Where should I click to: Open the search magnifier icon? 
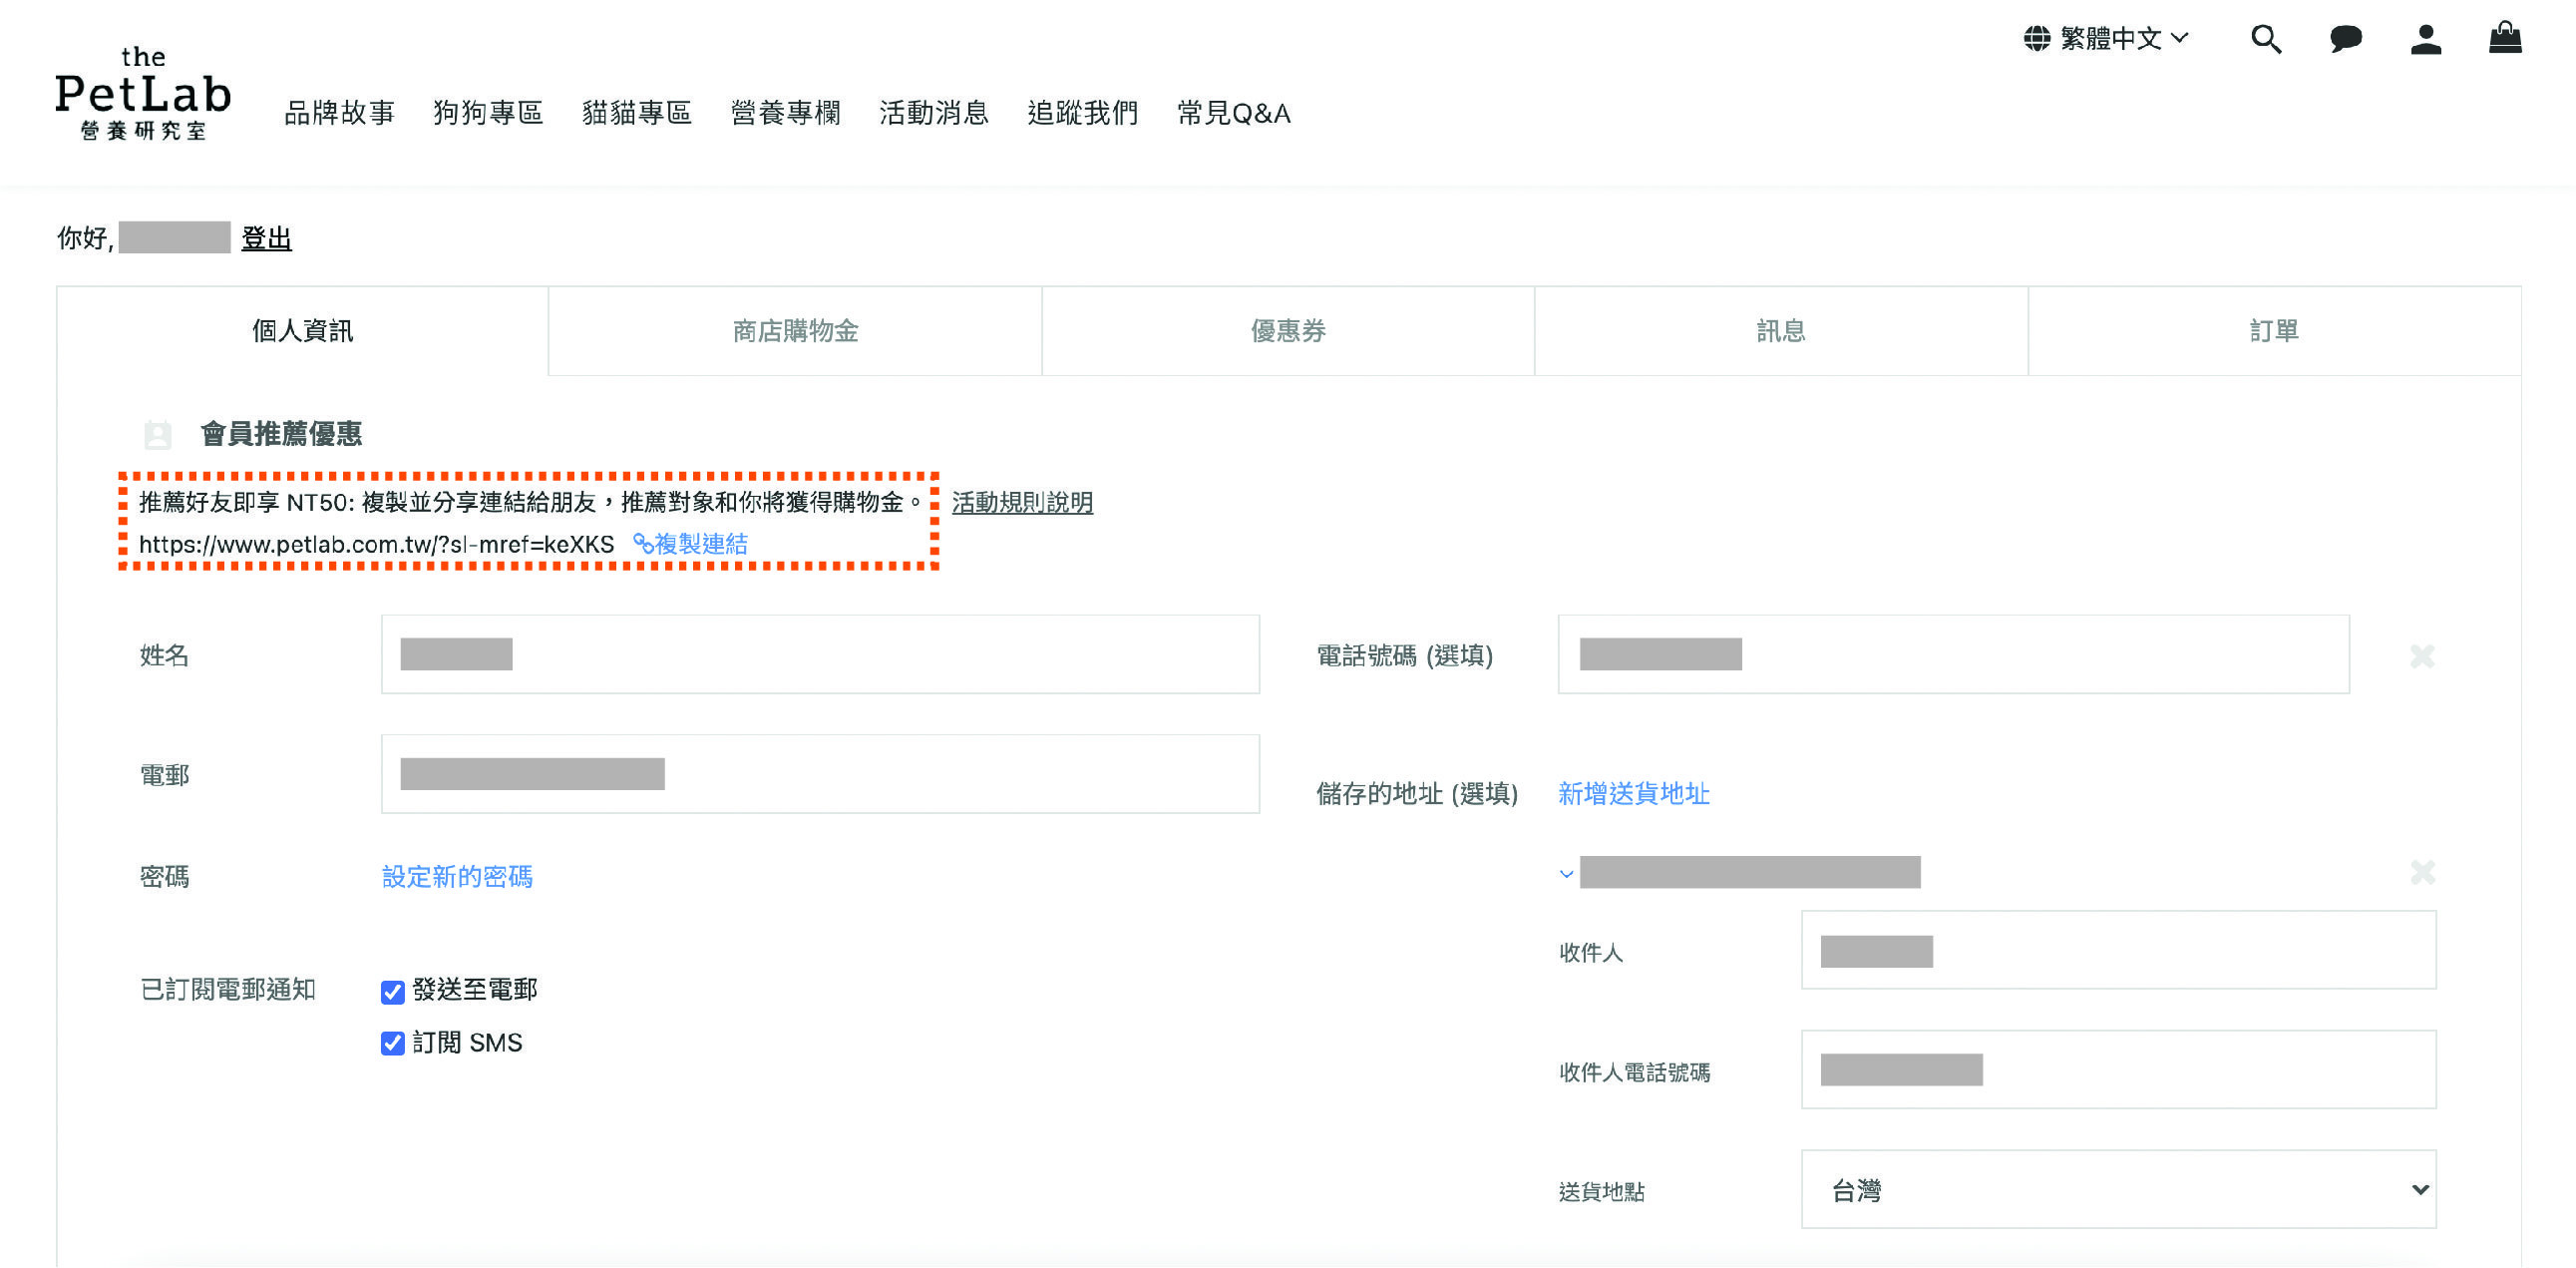2265,40
